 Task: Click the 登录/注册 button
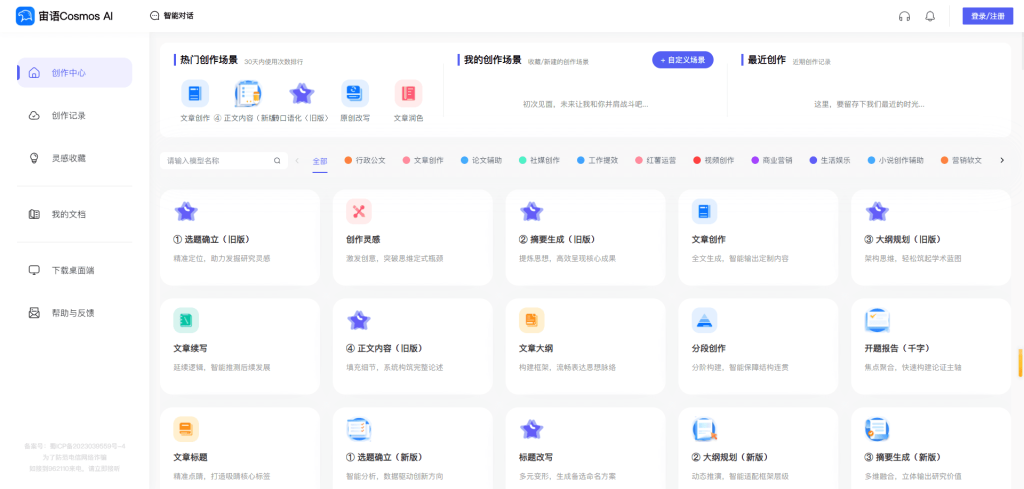pyautogui.click(x=987, y=16)
